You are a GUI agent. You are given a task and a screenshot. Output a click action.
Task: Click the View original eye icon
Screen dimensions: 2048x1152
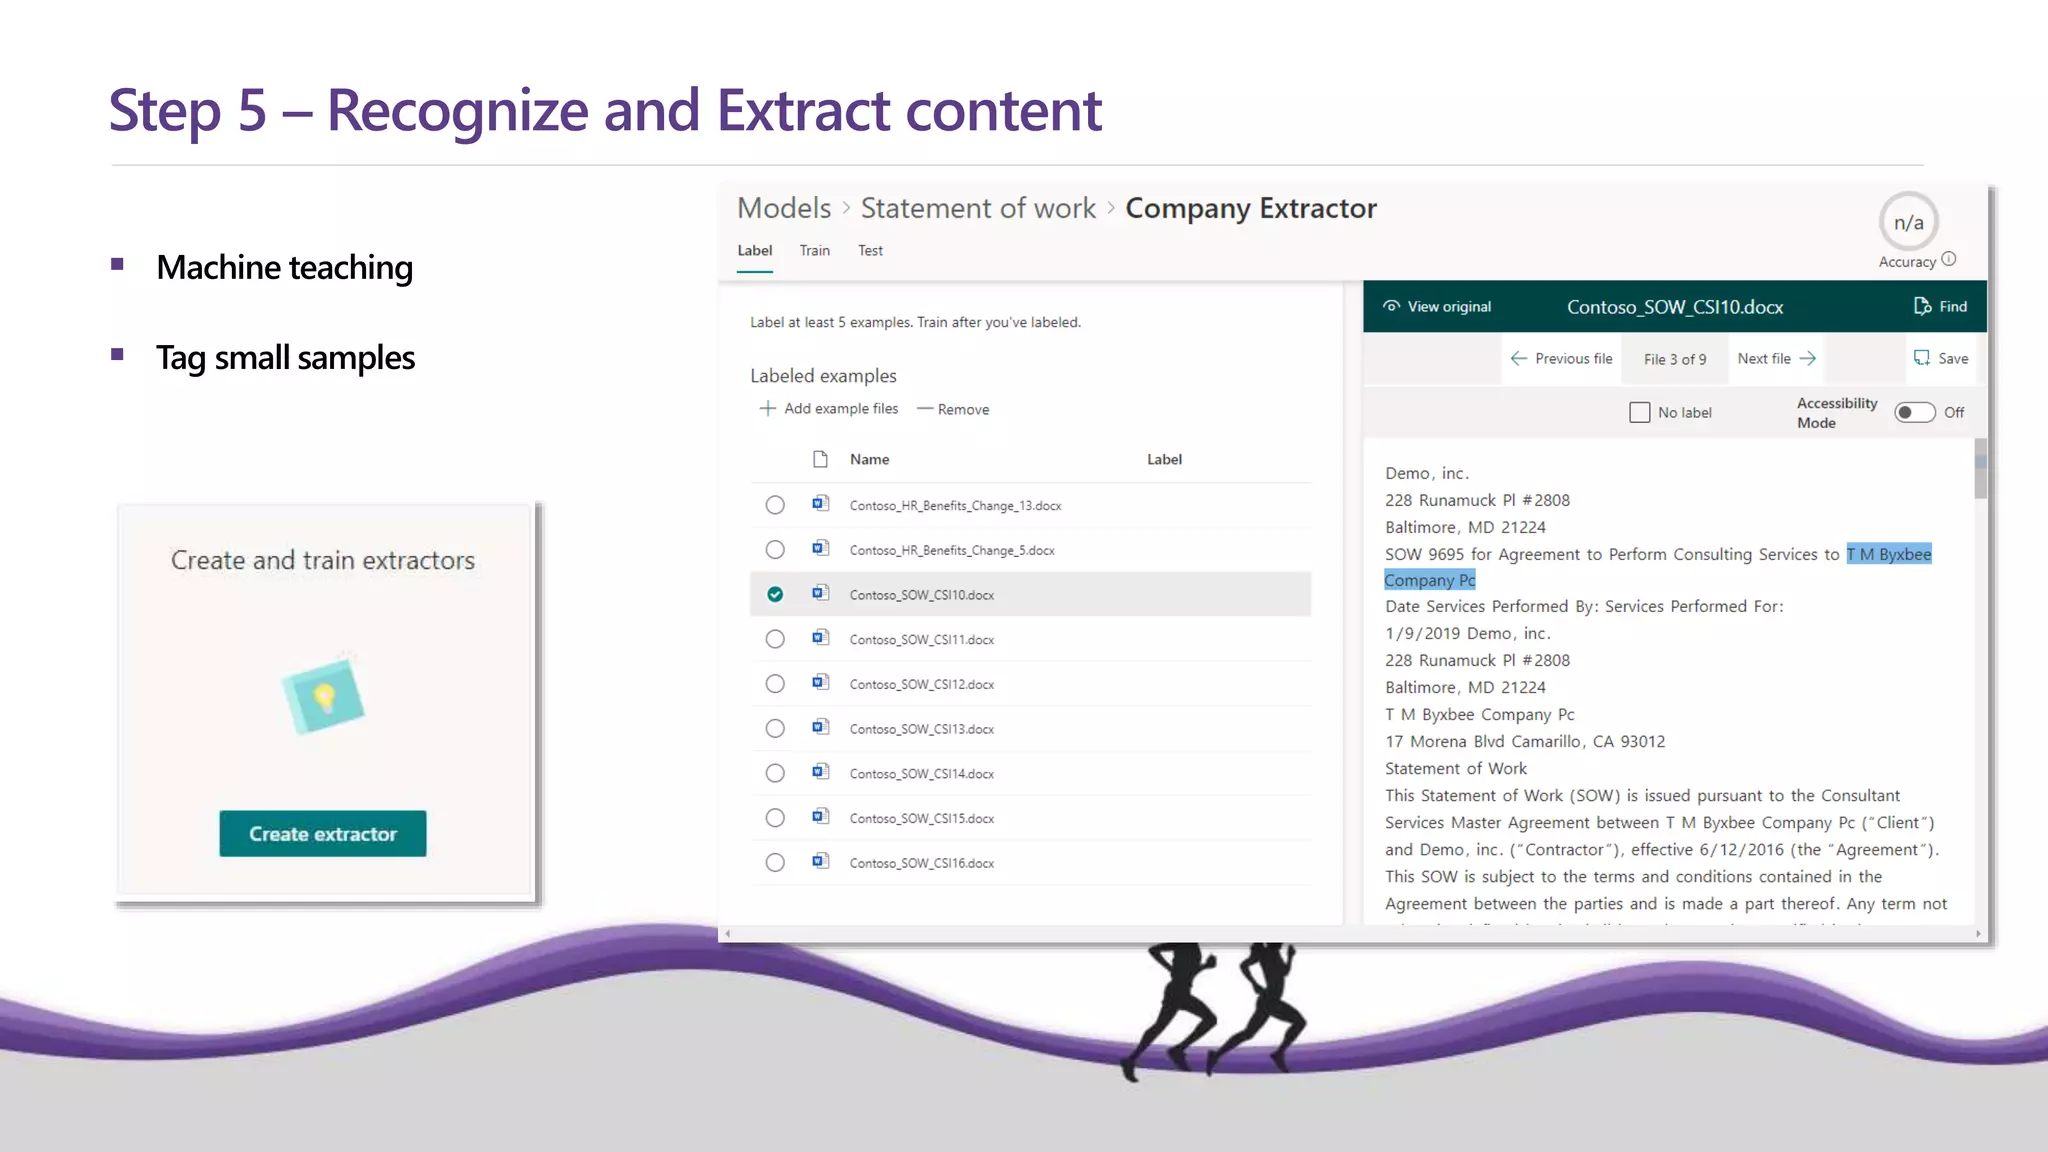(1391, 306)
